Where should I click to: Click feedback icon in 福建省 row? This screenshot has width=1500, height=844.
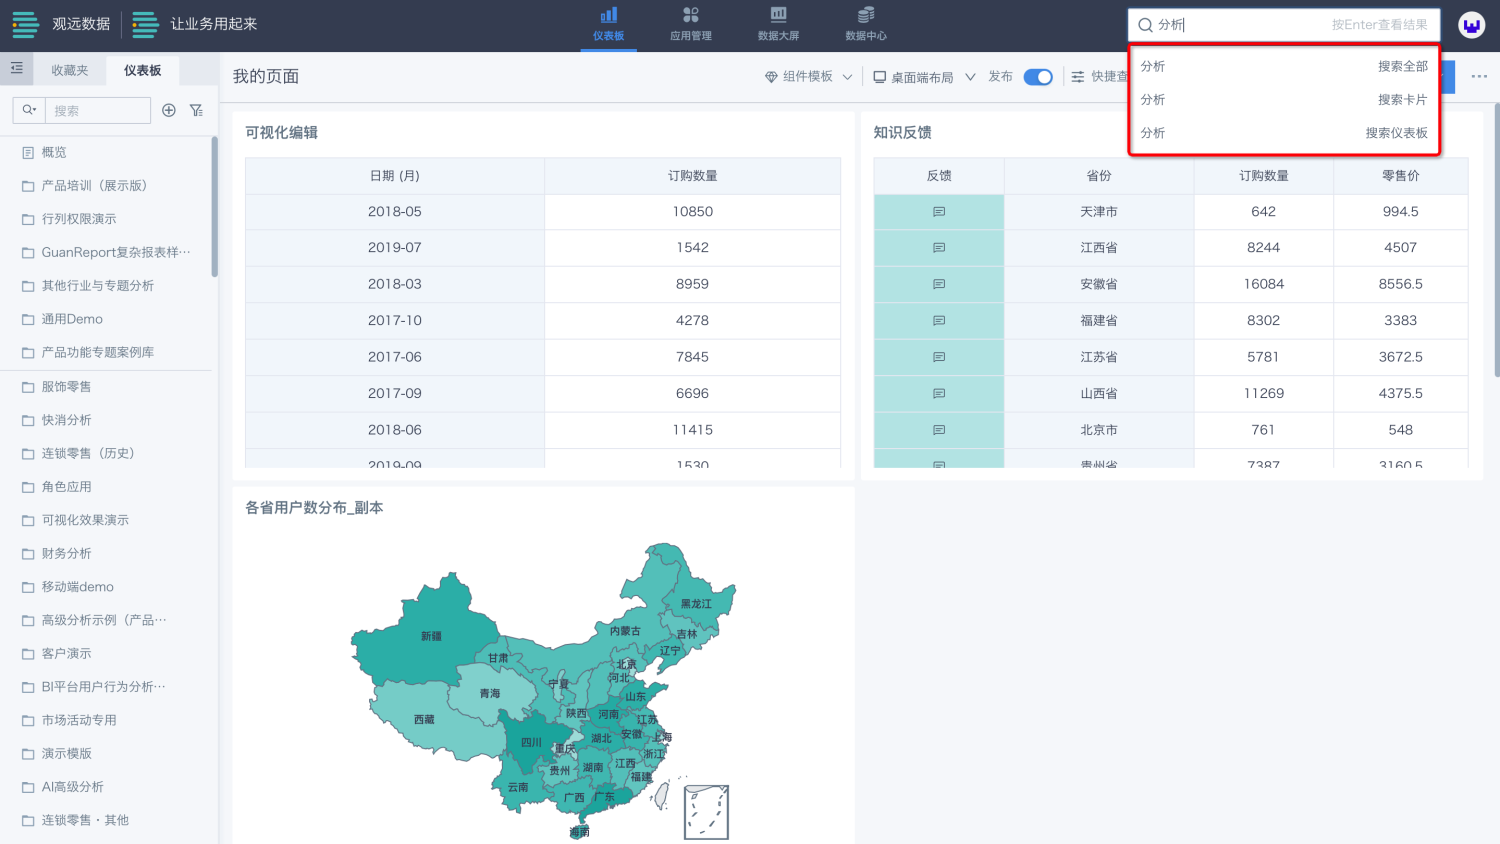click(939, 321)
